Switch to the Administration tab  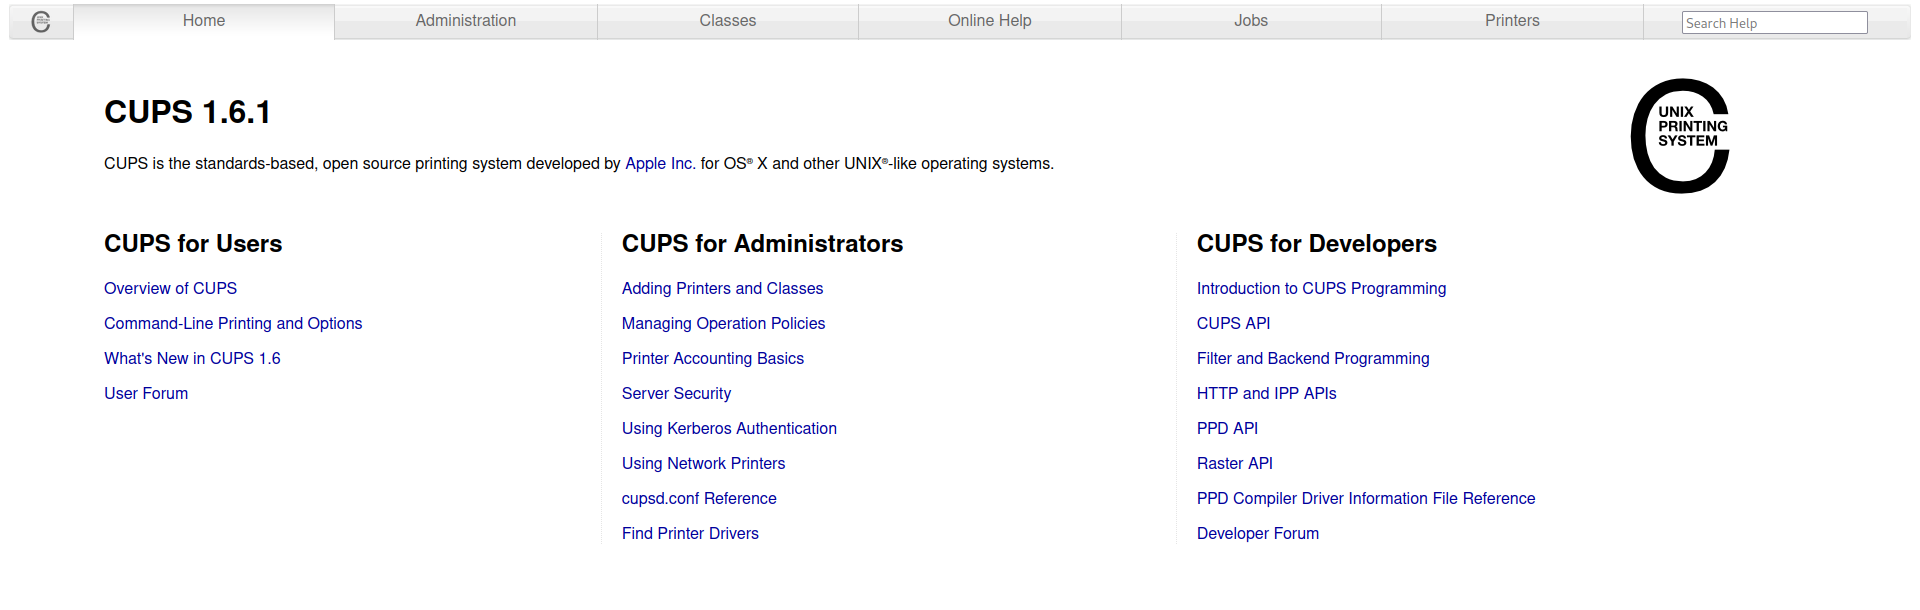[466, 21]
